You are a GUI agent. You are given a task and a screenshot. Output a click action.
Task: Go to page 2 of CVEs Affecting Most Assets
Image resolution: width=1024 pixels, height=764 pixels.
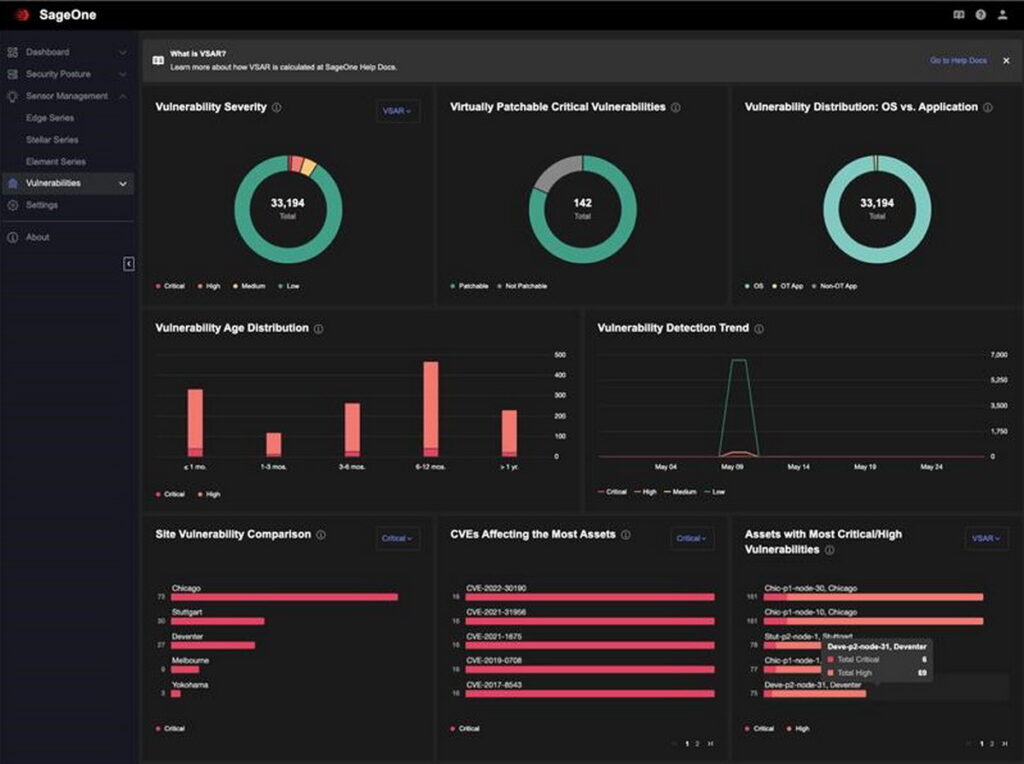click(697, 742)
